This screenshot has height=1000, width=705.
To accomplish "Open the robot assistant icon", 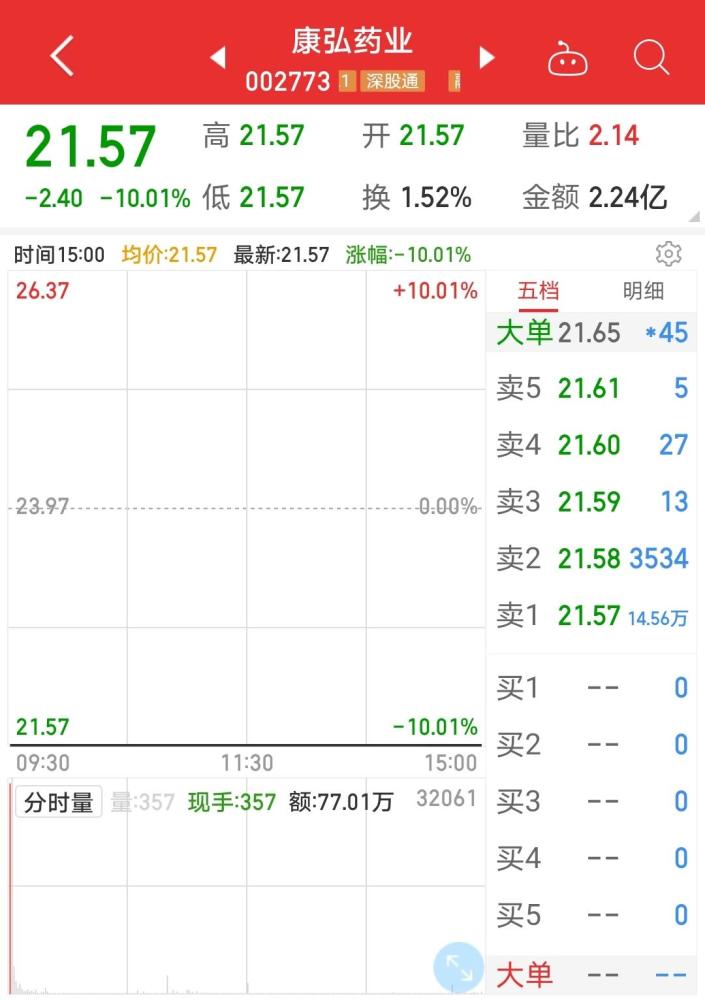I will pyautogui.click(x=567, y=59).
